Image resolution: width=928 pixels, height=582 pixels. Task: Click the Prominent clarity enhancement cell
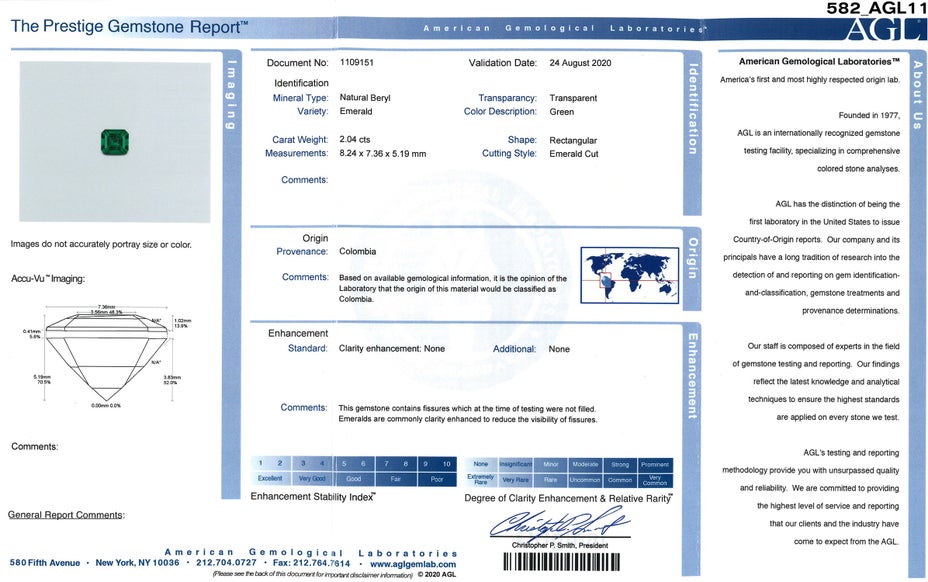[x=655, y=465]
